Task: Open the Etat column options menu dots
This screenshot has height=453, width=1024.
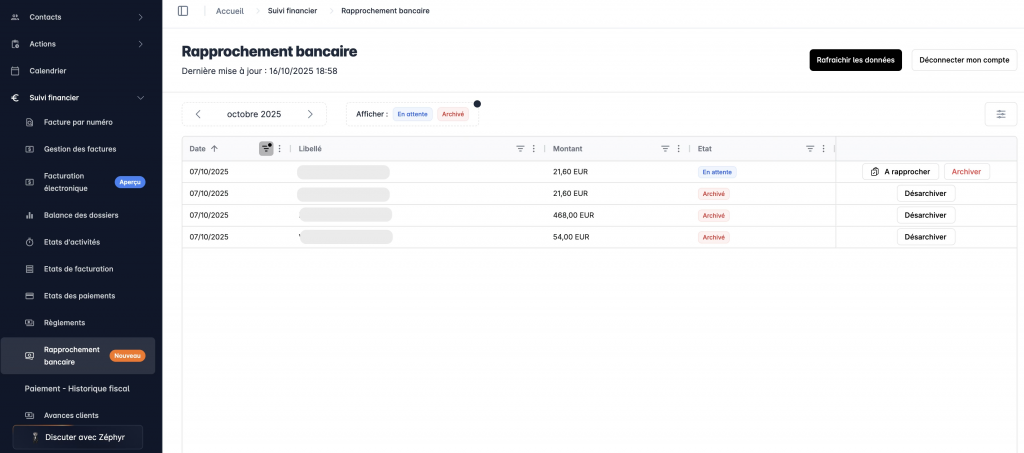Action: point(823,148)
